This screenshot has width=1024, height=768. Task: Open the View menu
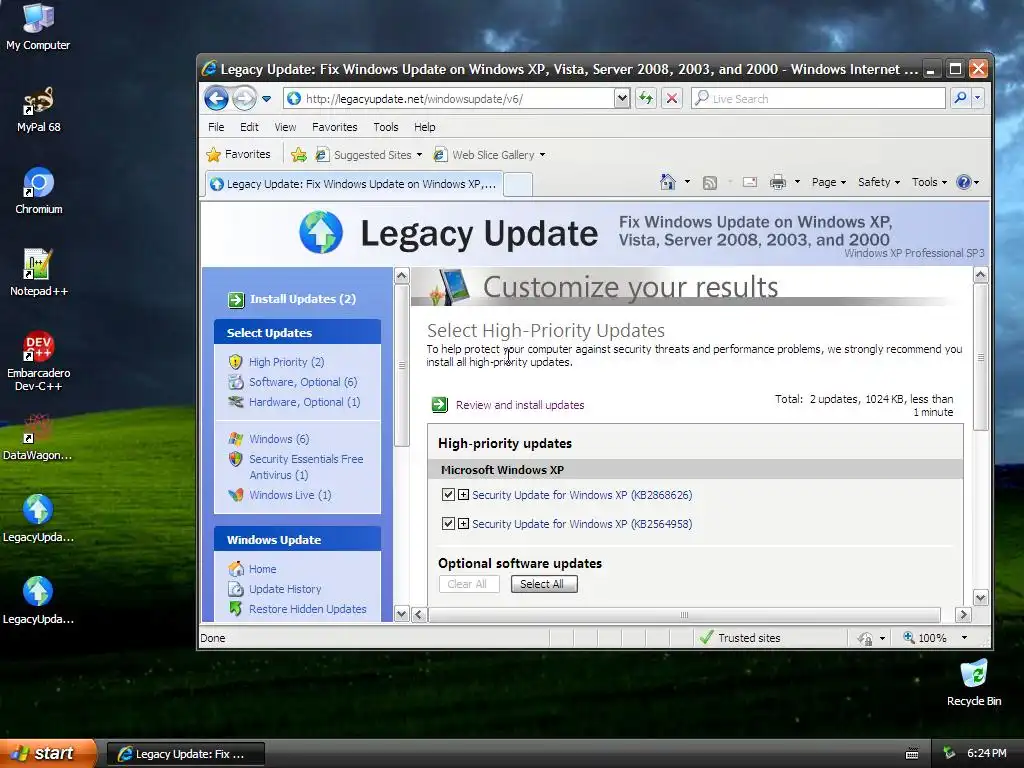pos(285,127)
